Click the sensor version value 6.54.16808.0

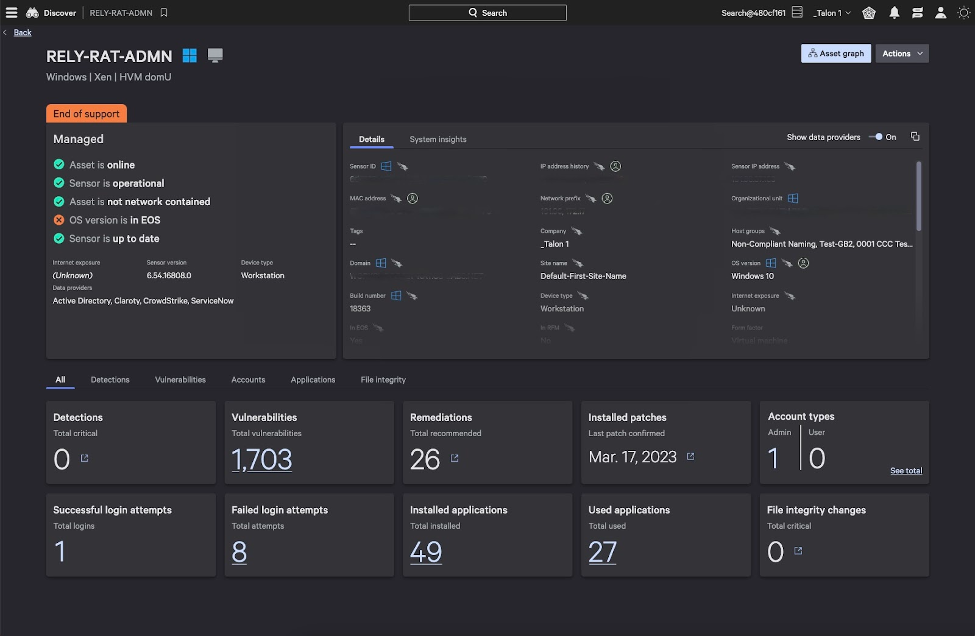[x=169, y=275]
